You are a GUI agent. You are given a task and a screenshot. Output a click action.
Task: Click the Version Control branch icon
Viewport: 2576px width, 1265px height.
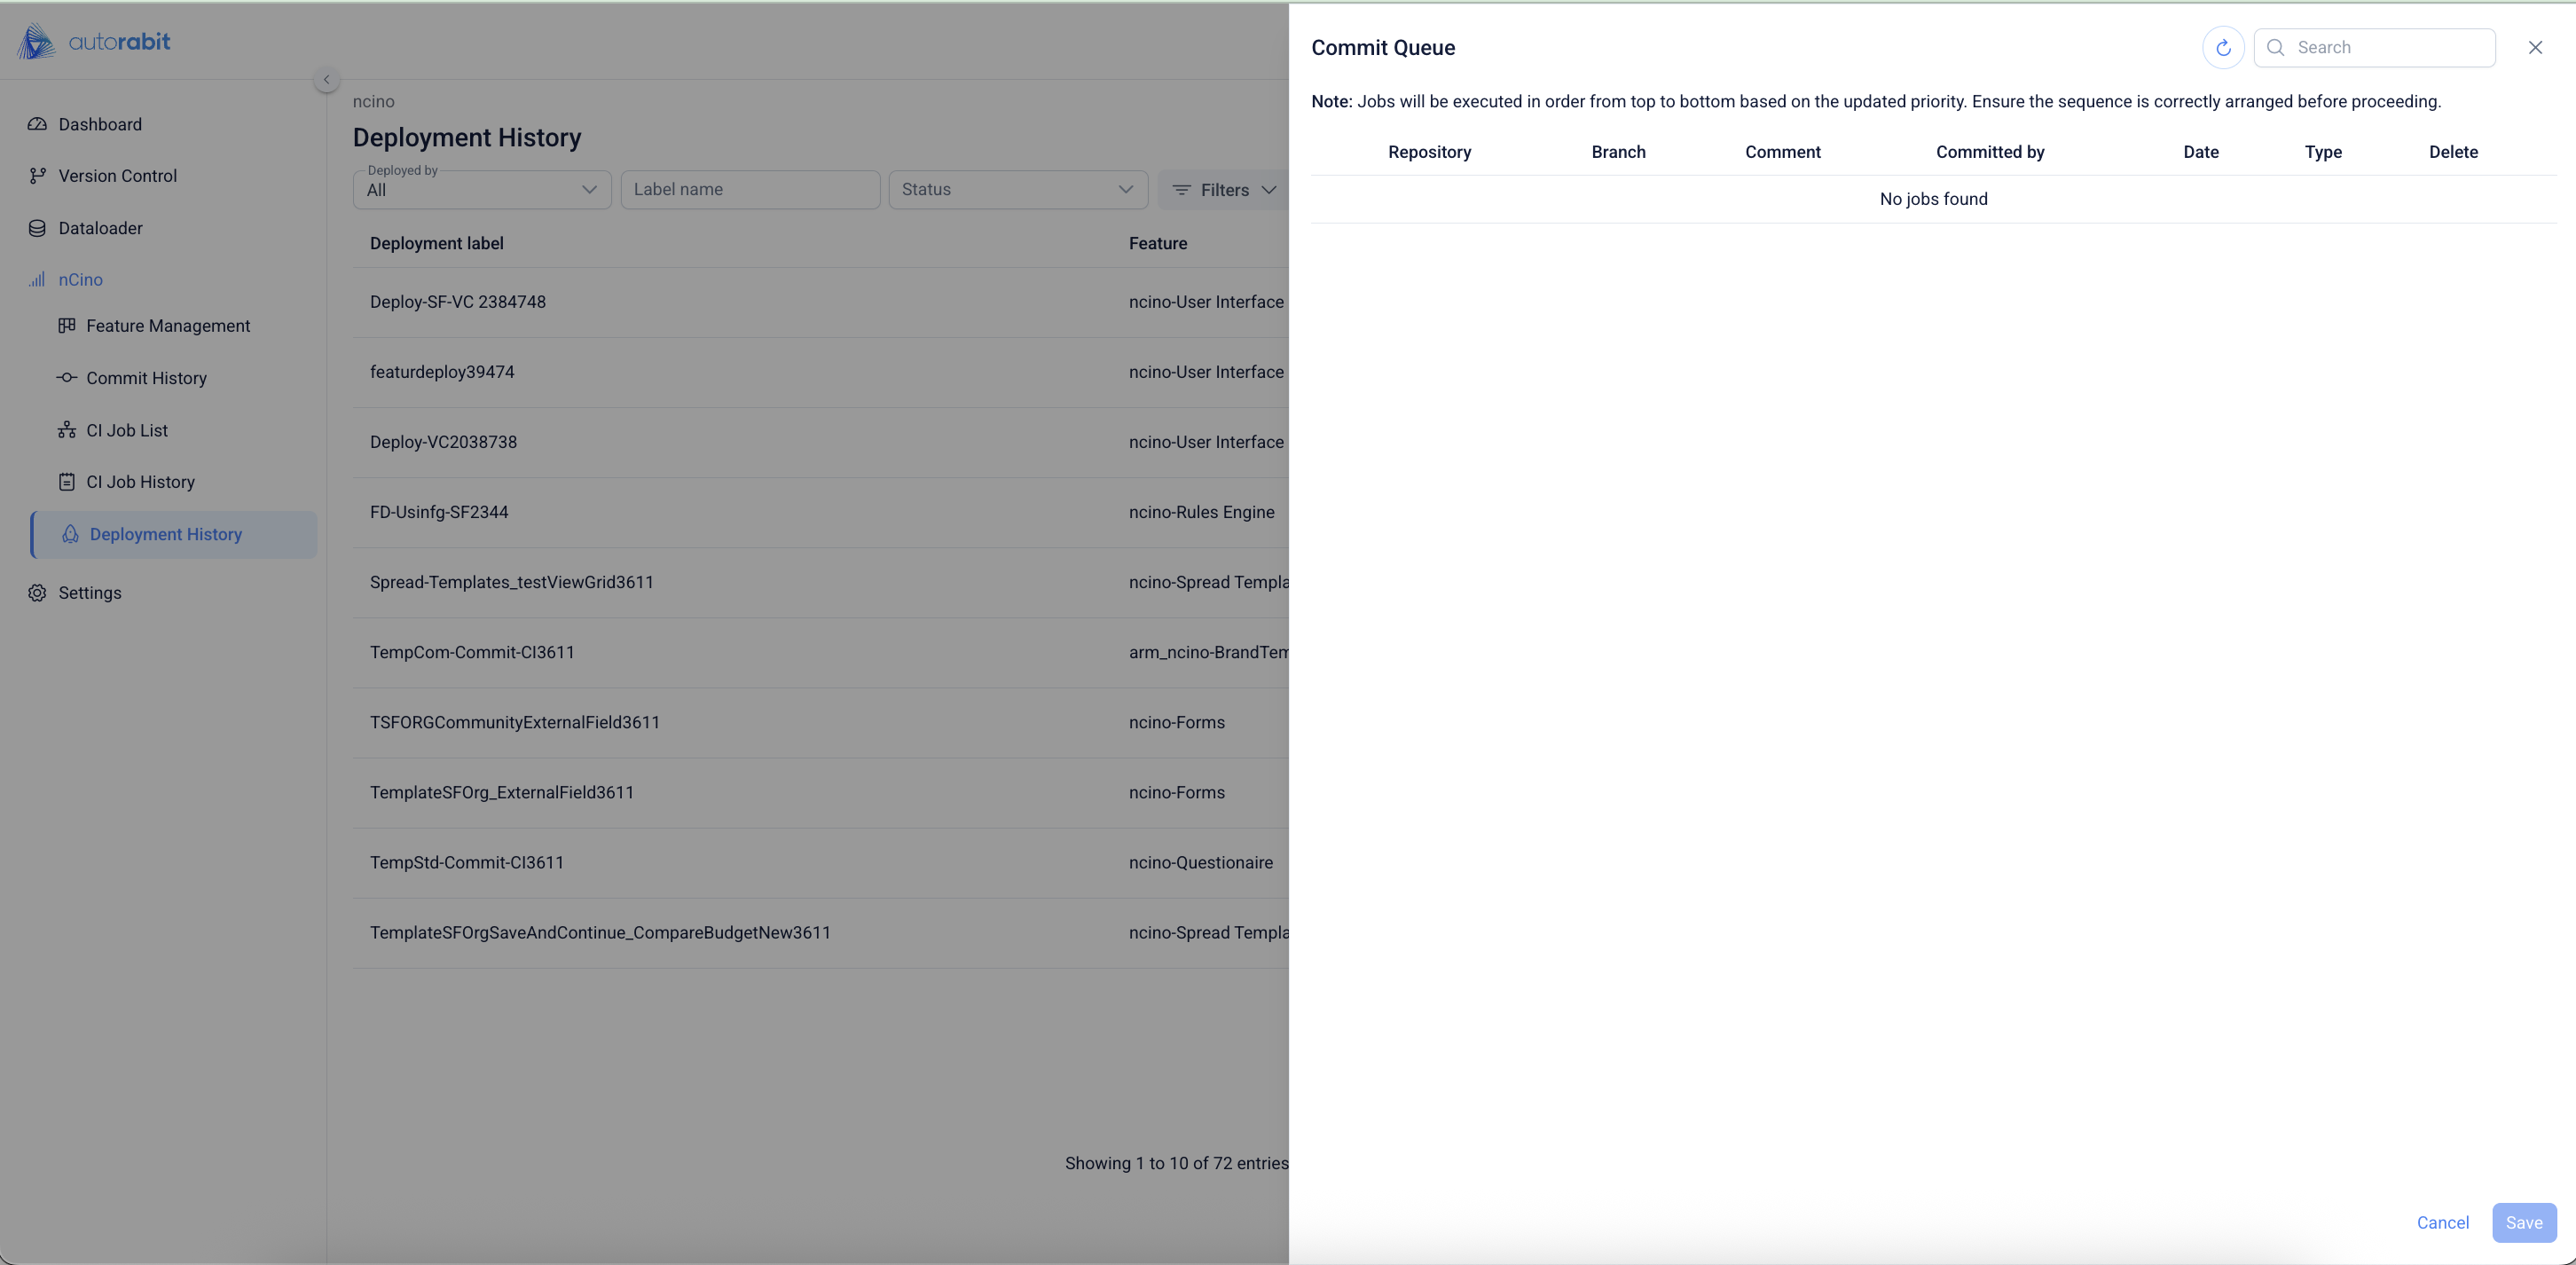point(37,176)
